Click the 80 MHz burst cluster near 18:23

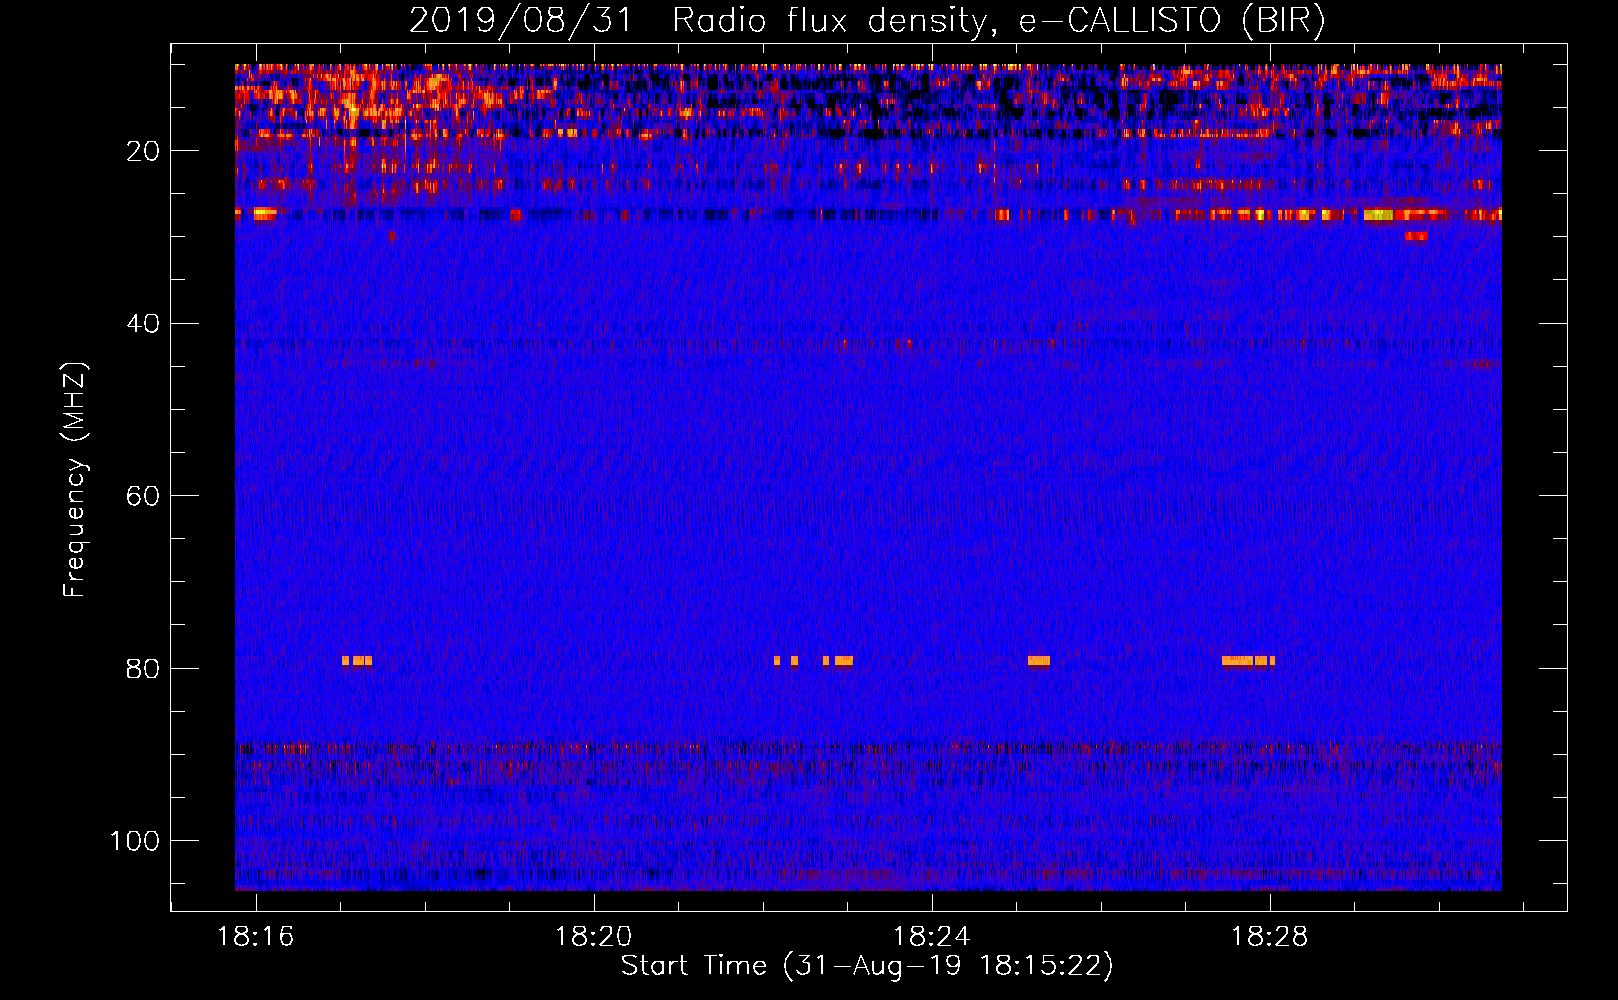[x=838, y=661]
